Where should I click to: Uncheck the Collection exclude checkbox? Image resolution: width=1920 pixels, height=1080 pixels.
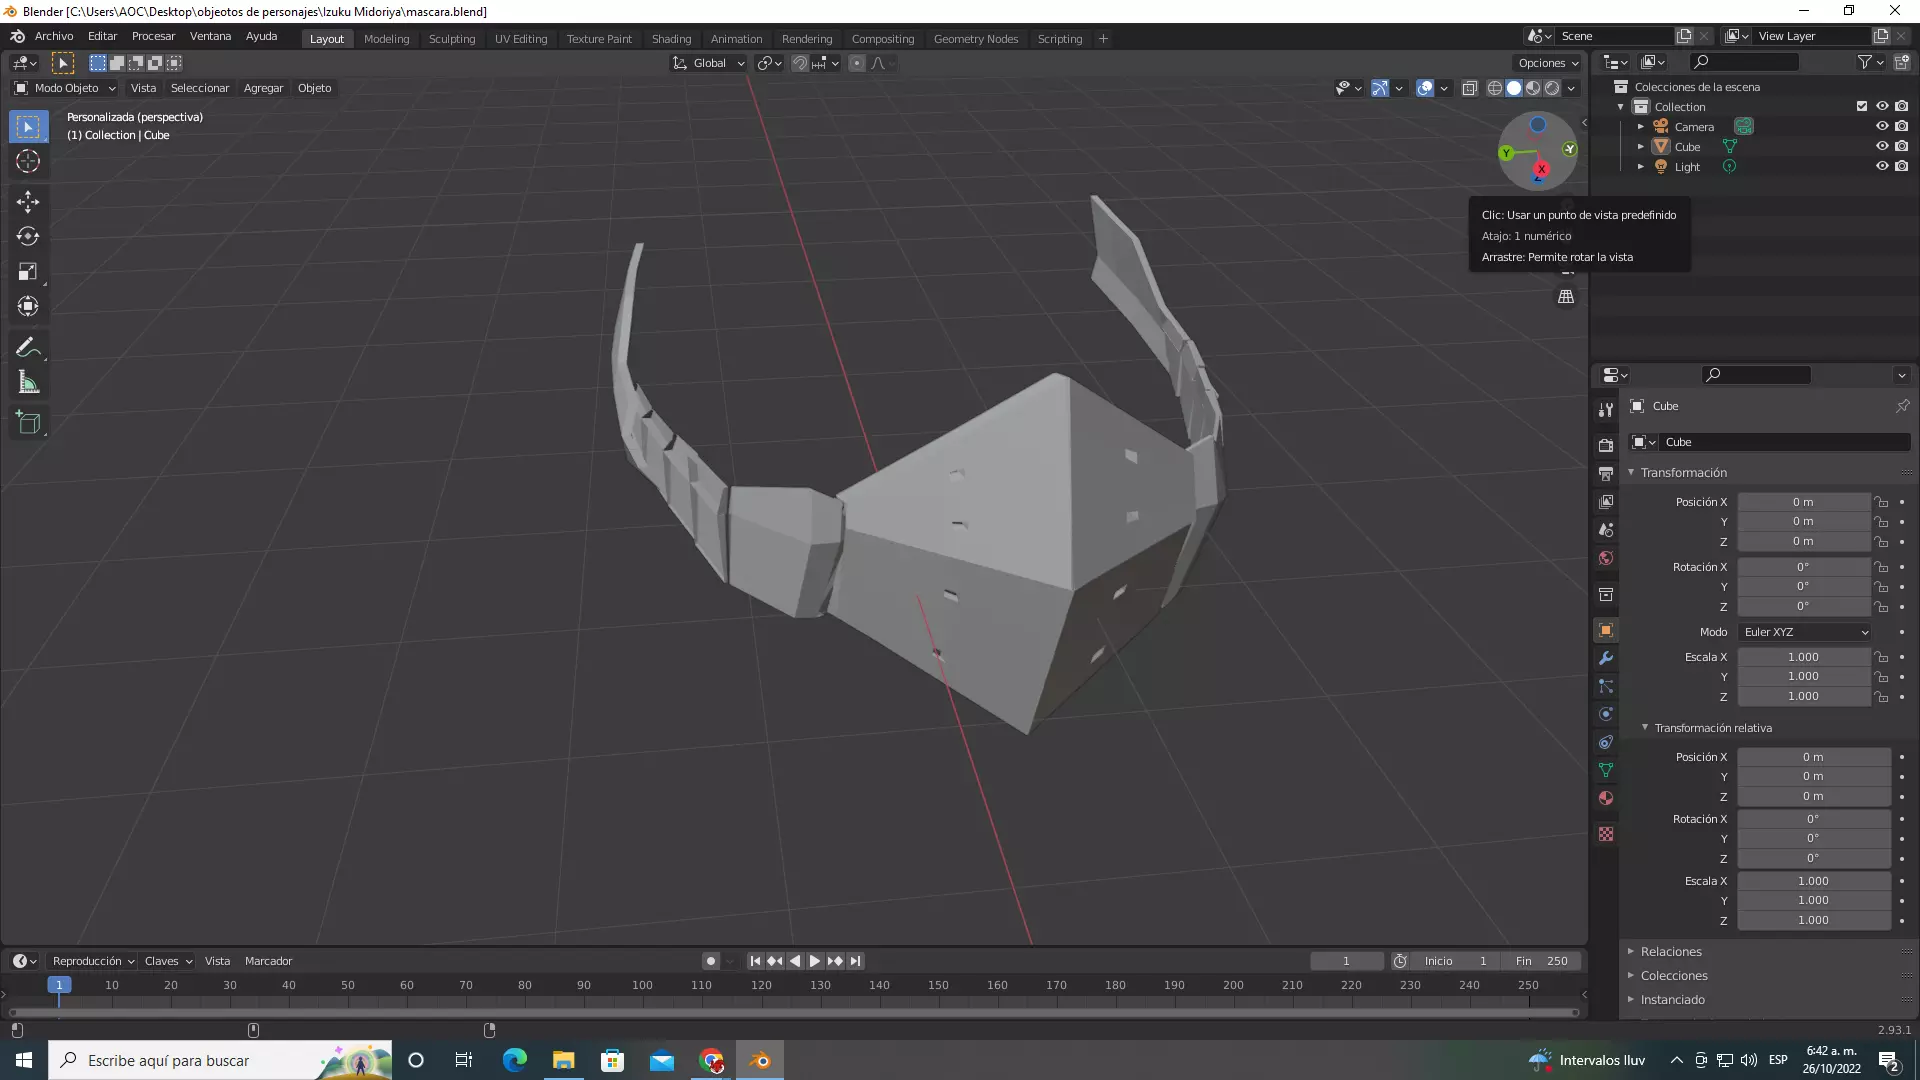(x=1861, y=106)
